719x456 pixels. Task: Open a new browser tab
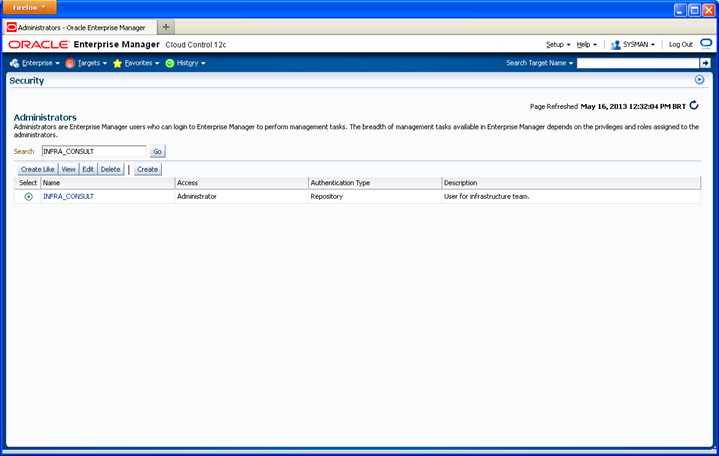166,27
